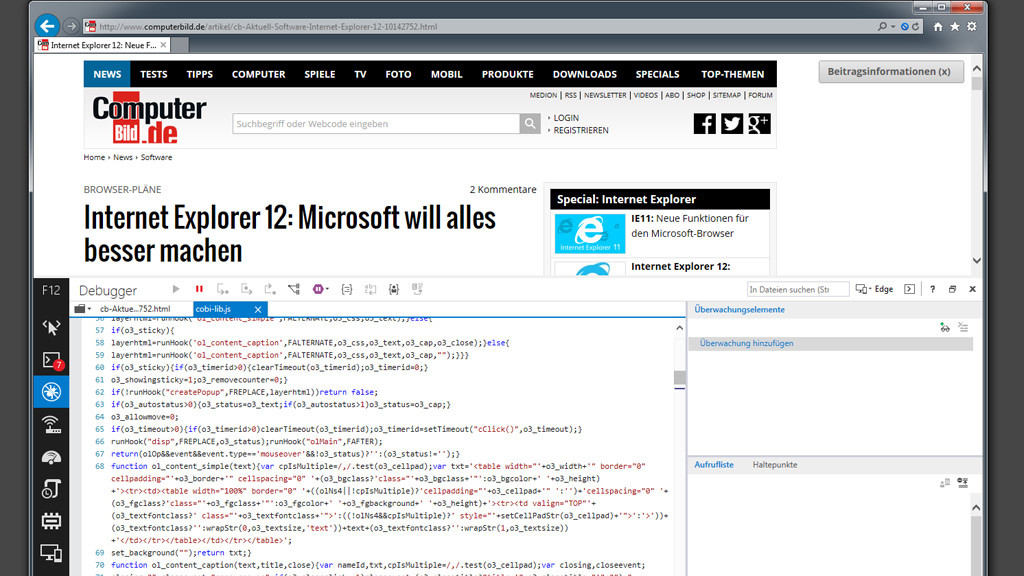Click the Step Out debugger icon
This screenshot has height=576, width=1024.
click(x=270, y=289)
